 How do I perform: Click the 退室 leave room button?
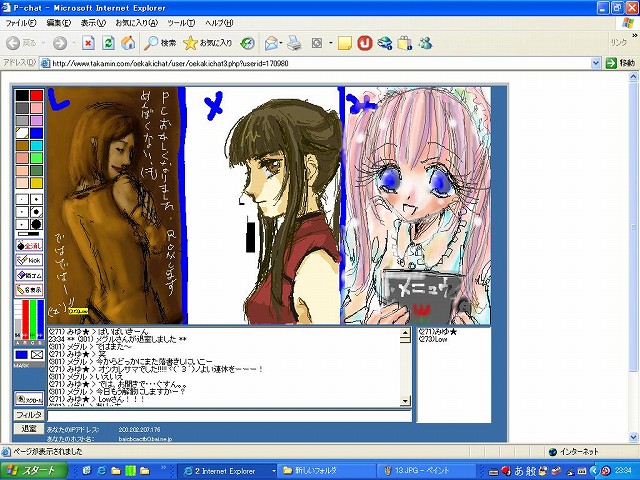(x=29, y=429)
